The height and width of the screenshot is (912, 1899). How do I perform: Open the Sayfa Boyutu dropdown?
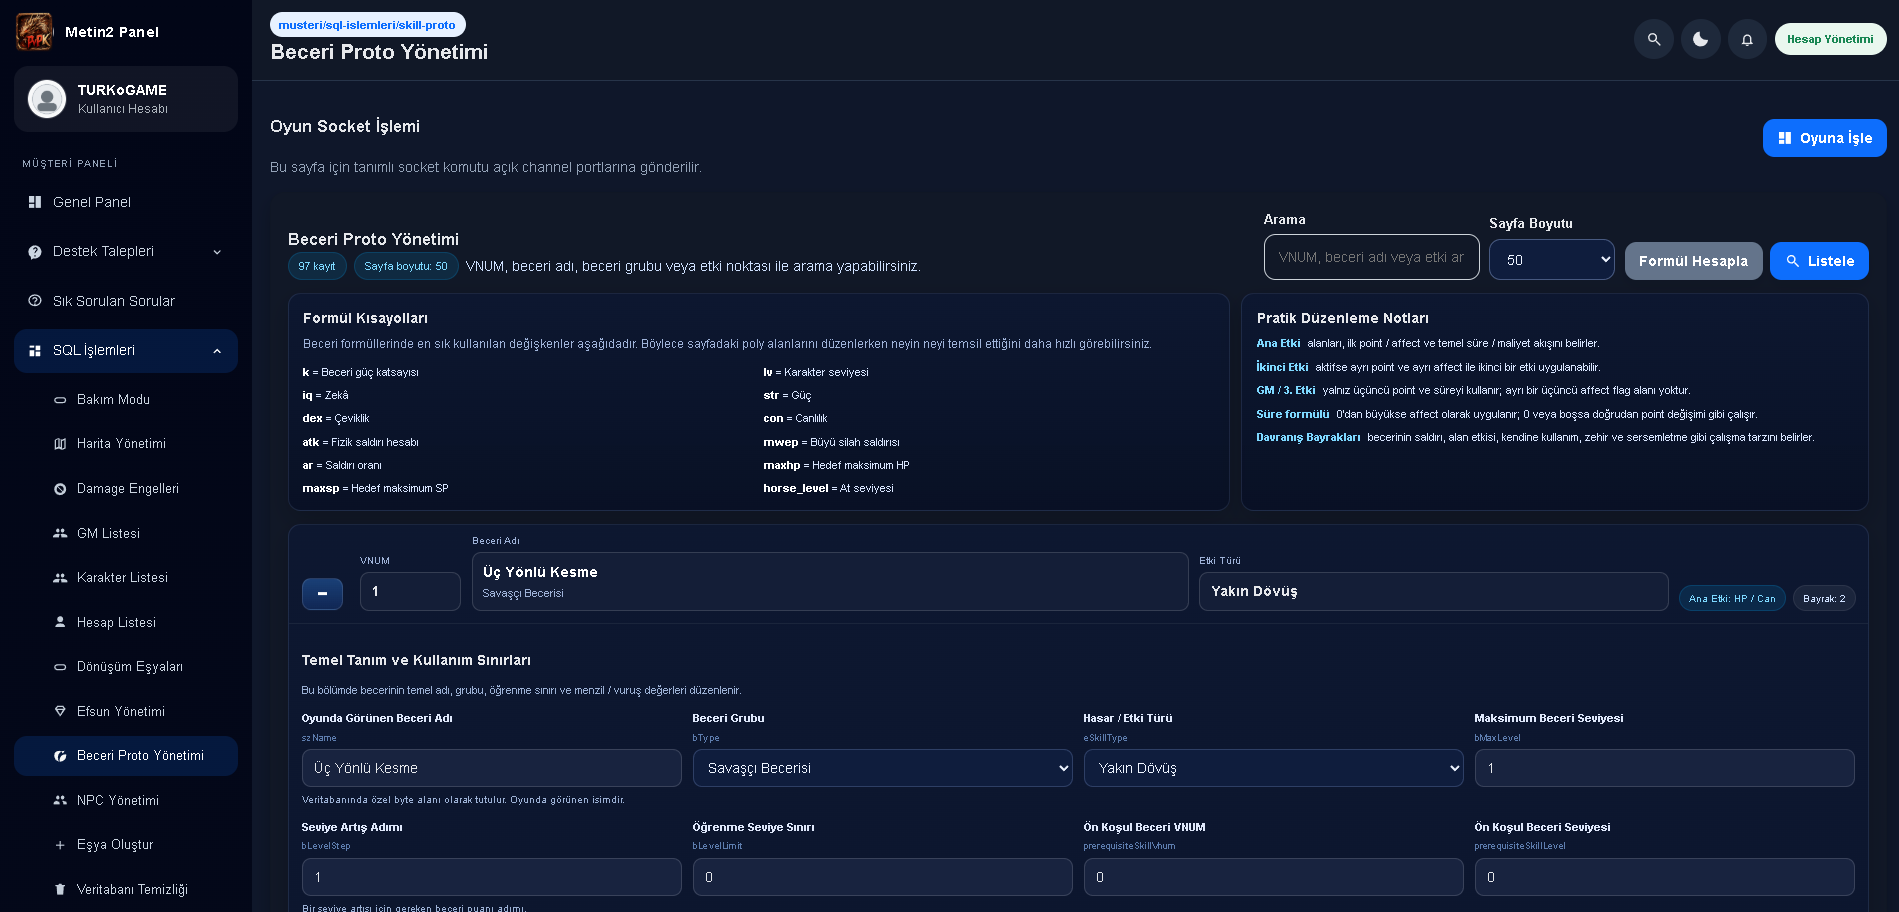coord(1551,260)
